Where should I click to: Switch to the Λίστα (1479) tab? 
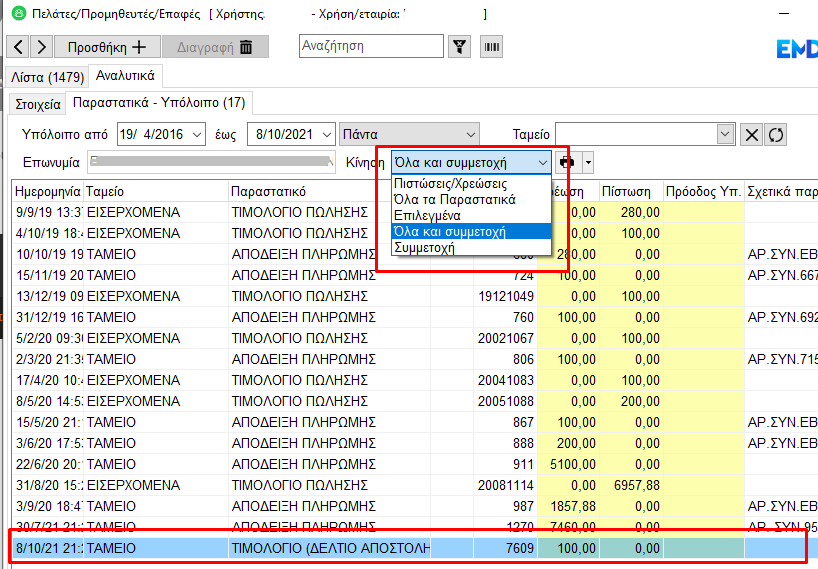(47, 77)
